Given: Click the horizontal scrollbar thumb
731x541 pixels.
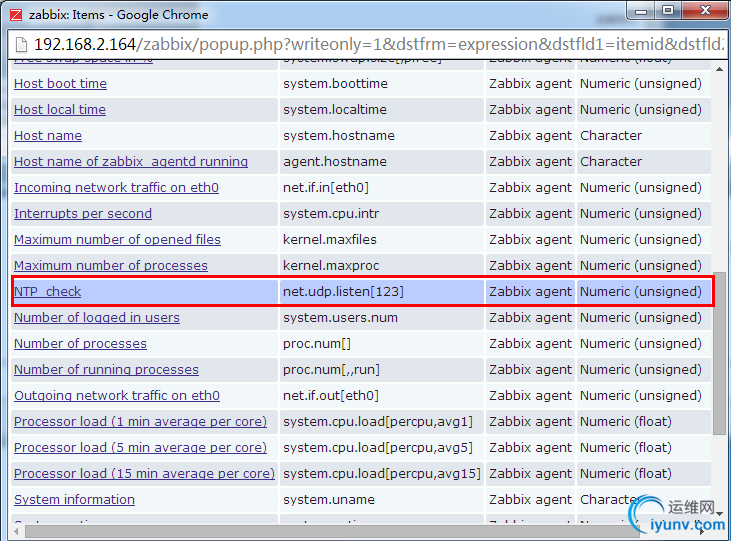Looking at the screenshot, I should 331,531.
